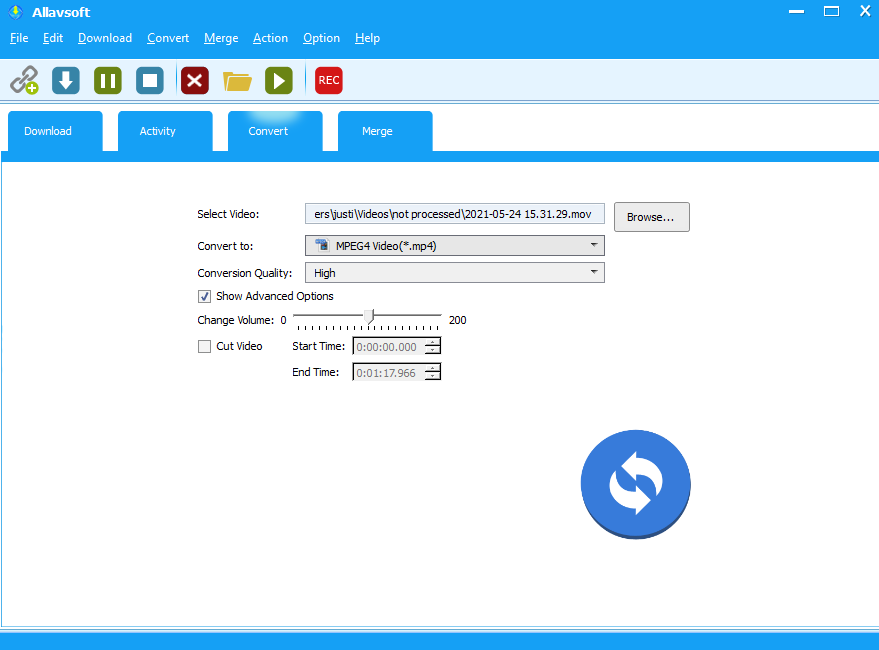Click the paste URL link icon

(x=24, y=80)
